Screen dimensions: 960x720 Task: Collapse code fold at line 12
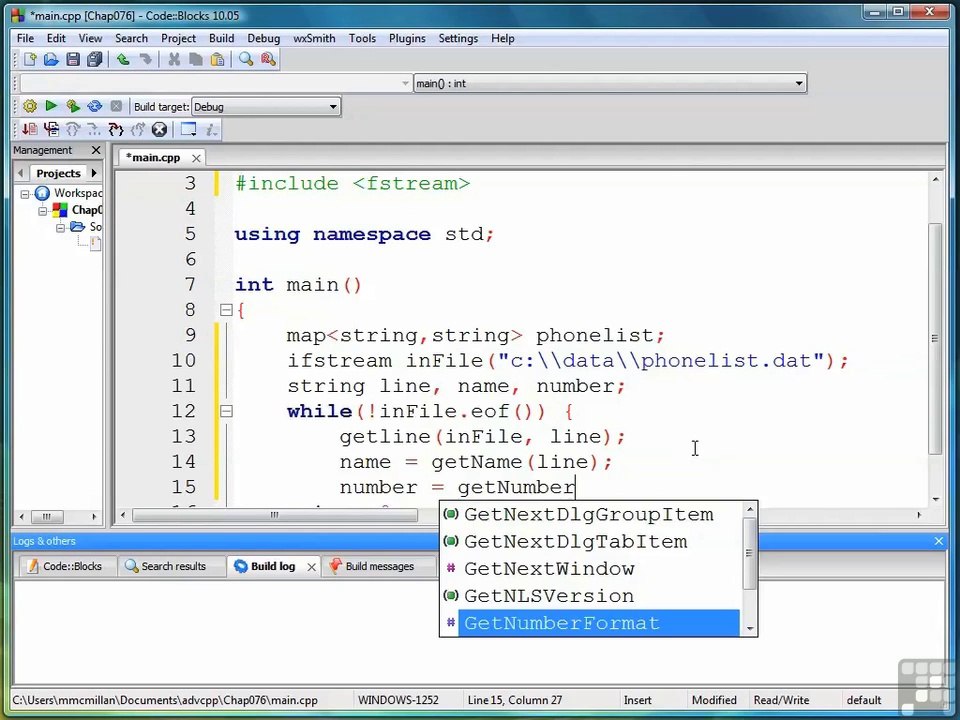tap(226, 411)
